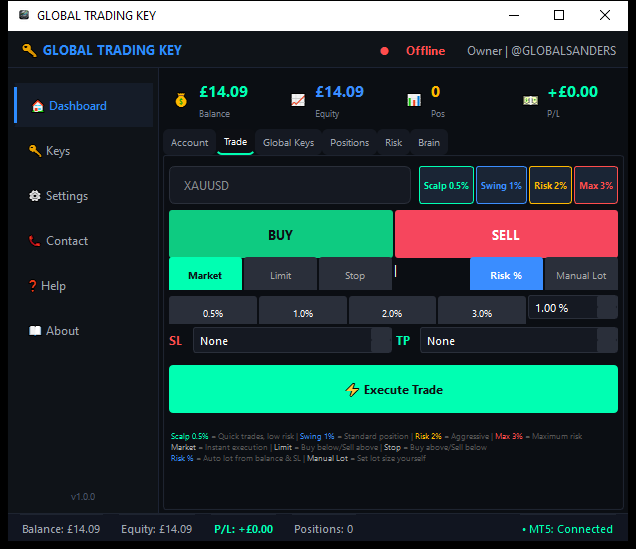The image size is (636, 549).
Task: Open the Global Keys tab
Action: (288, 143)
